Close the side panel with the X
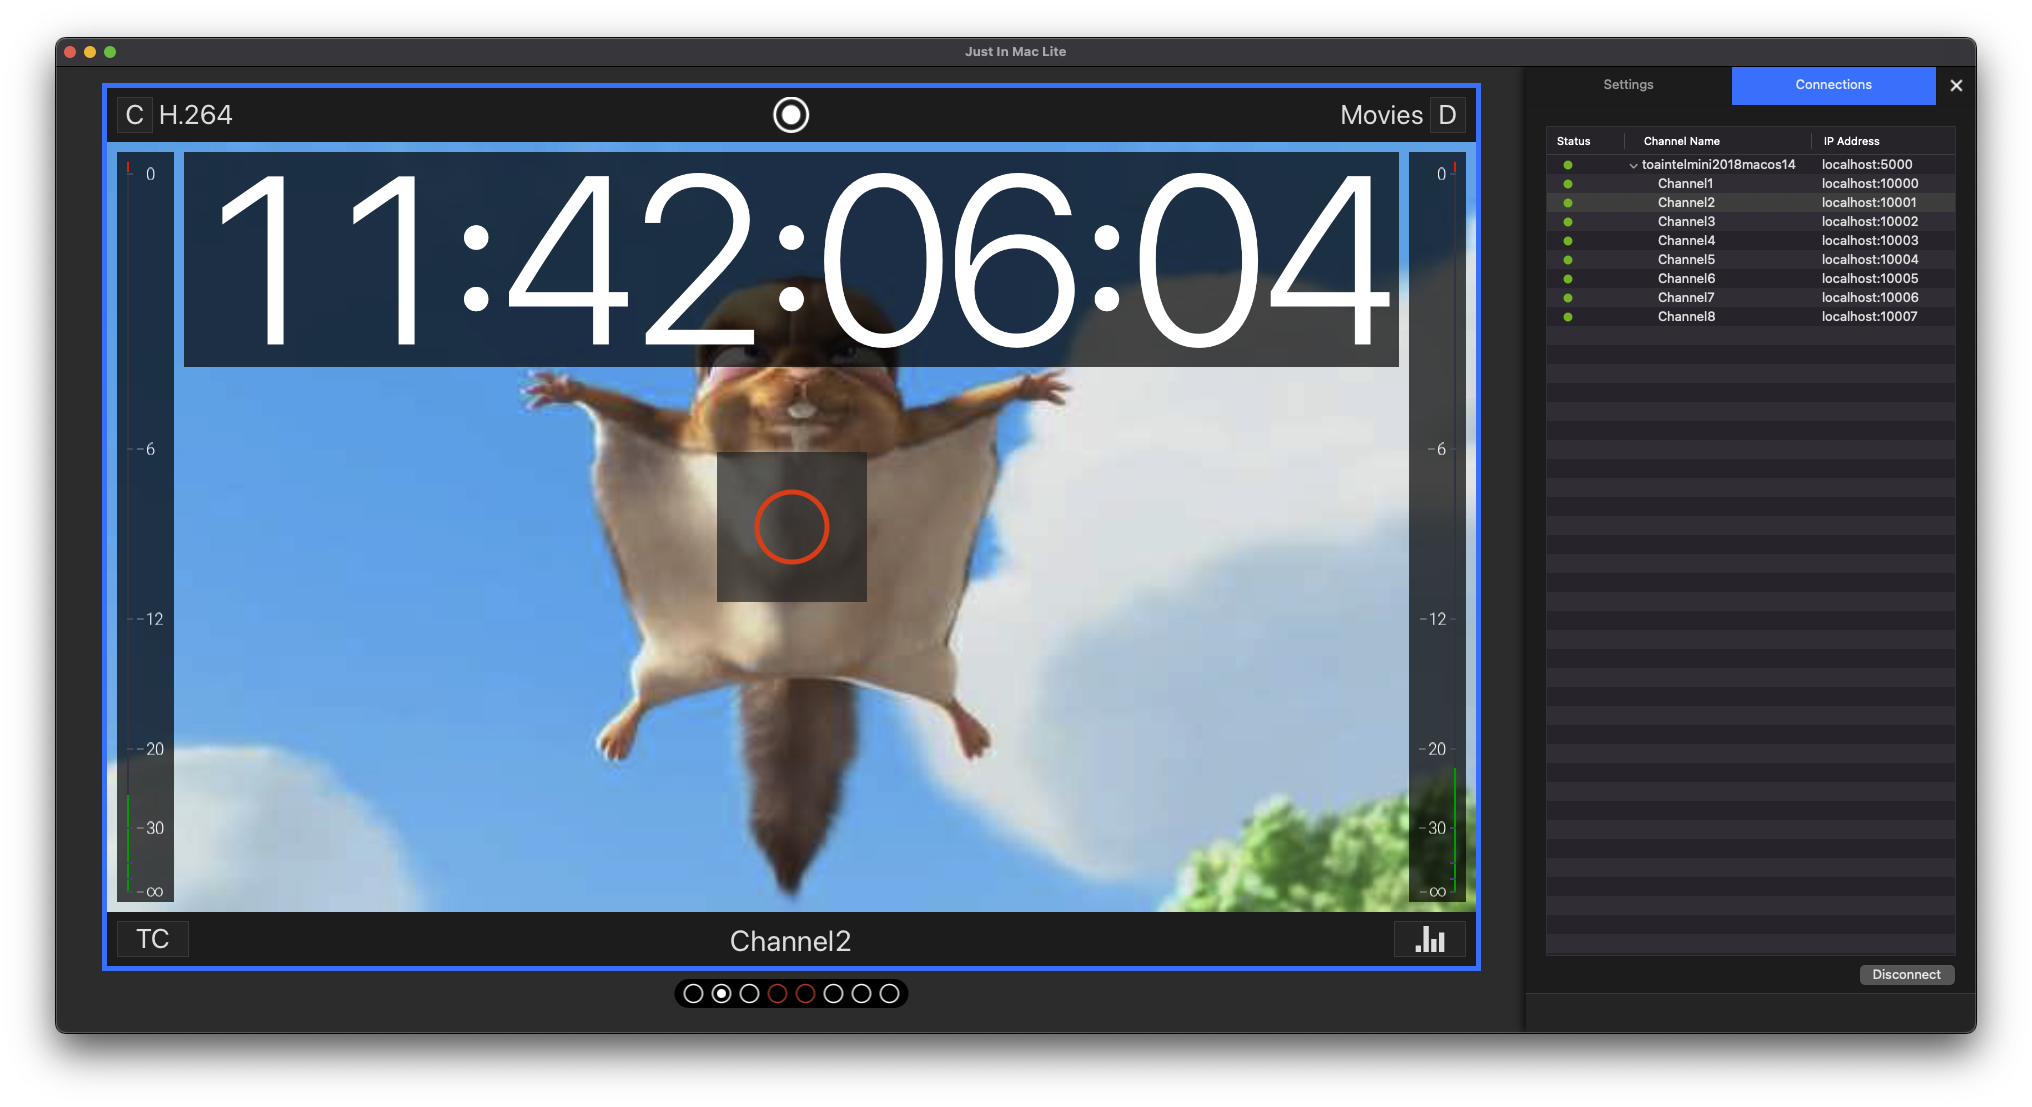 pos(1956,86)
